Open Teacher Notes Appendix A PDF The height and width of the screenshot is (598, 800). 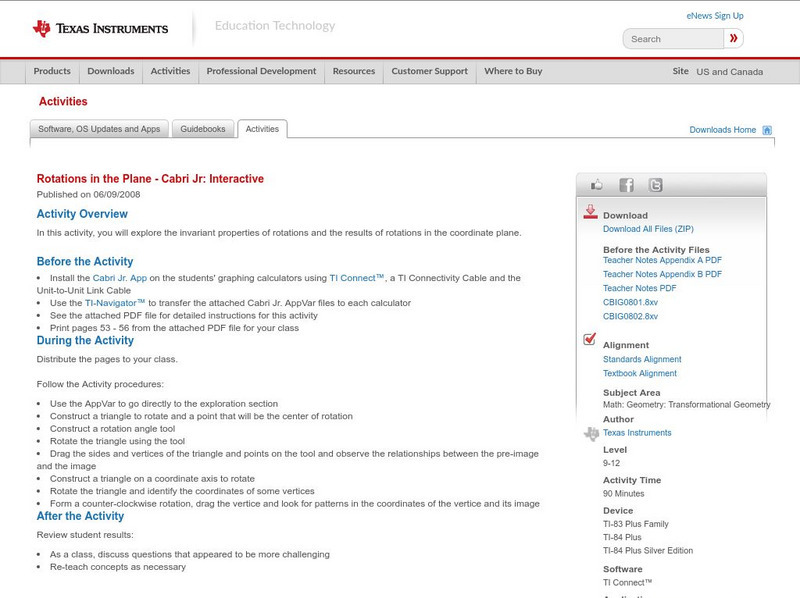point(662,260)
